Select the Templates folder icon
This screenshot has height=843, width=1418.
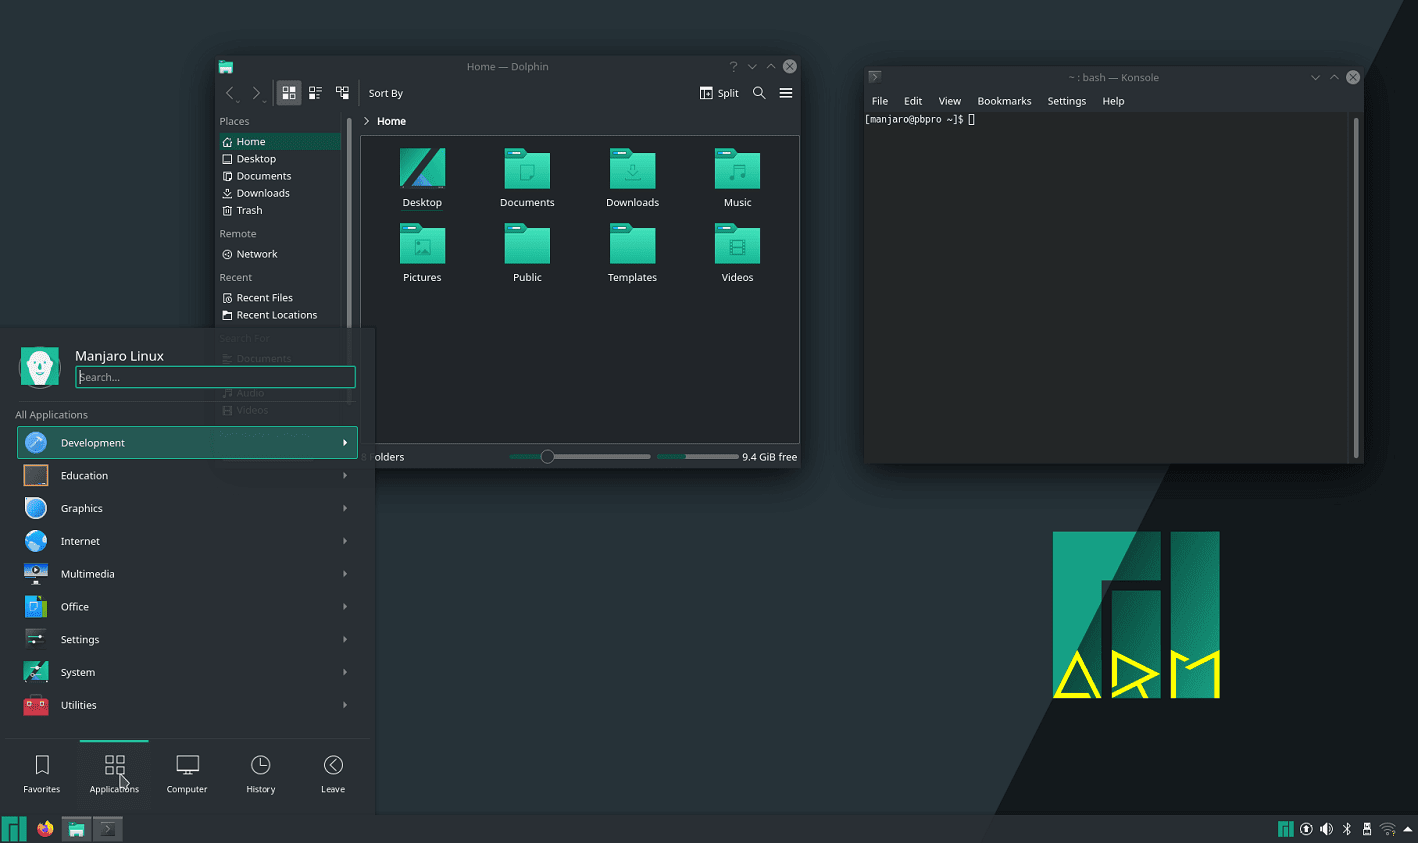(x=632, y=253)
